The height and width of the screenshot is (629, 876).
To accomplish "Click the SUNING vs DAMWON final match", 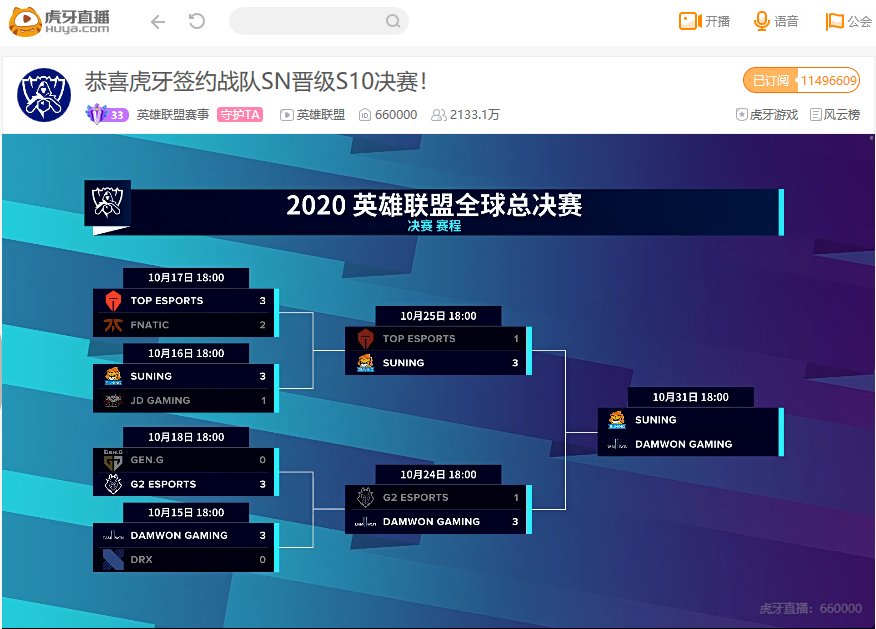I will (x=688, y=432).
